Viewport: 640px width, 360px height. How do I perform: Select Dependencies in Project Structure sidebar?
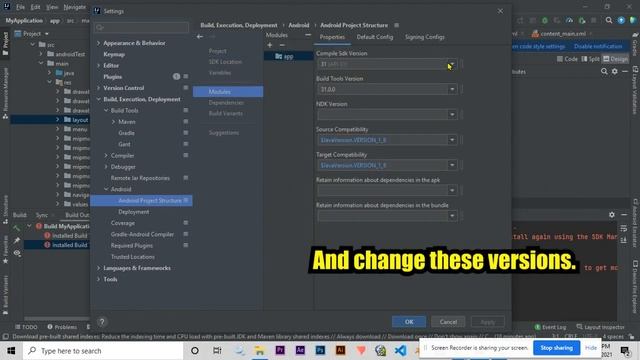coord(226,103)
